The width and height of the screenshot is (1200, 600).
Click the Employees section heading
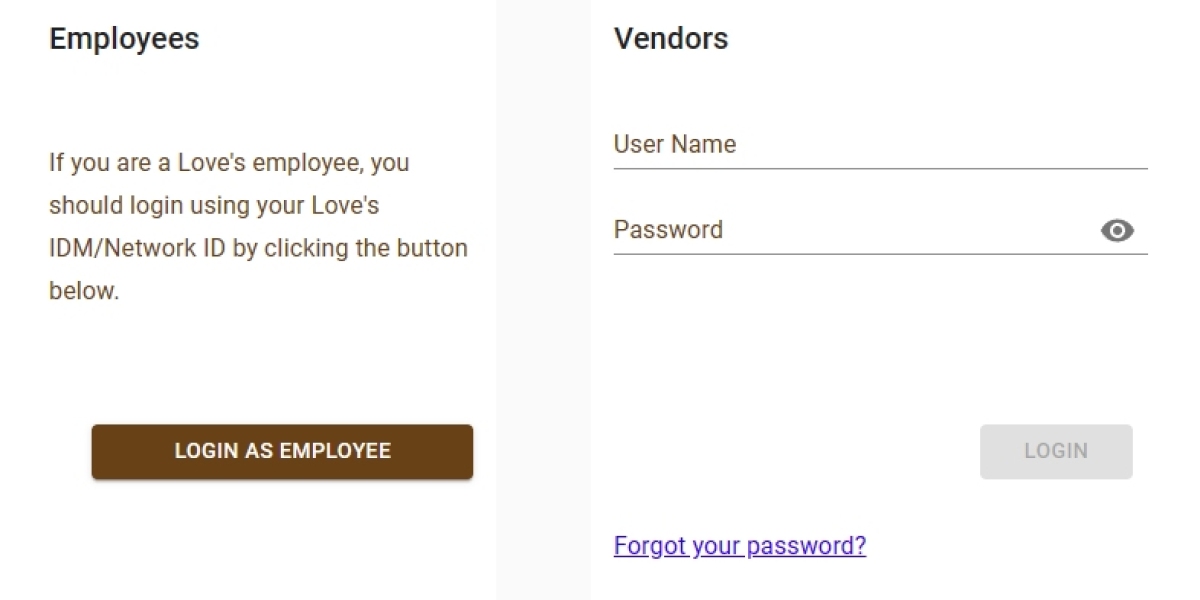pyautogui.click(x=124, y=39)
